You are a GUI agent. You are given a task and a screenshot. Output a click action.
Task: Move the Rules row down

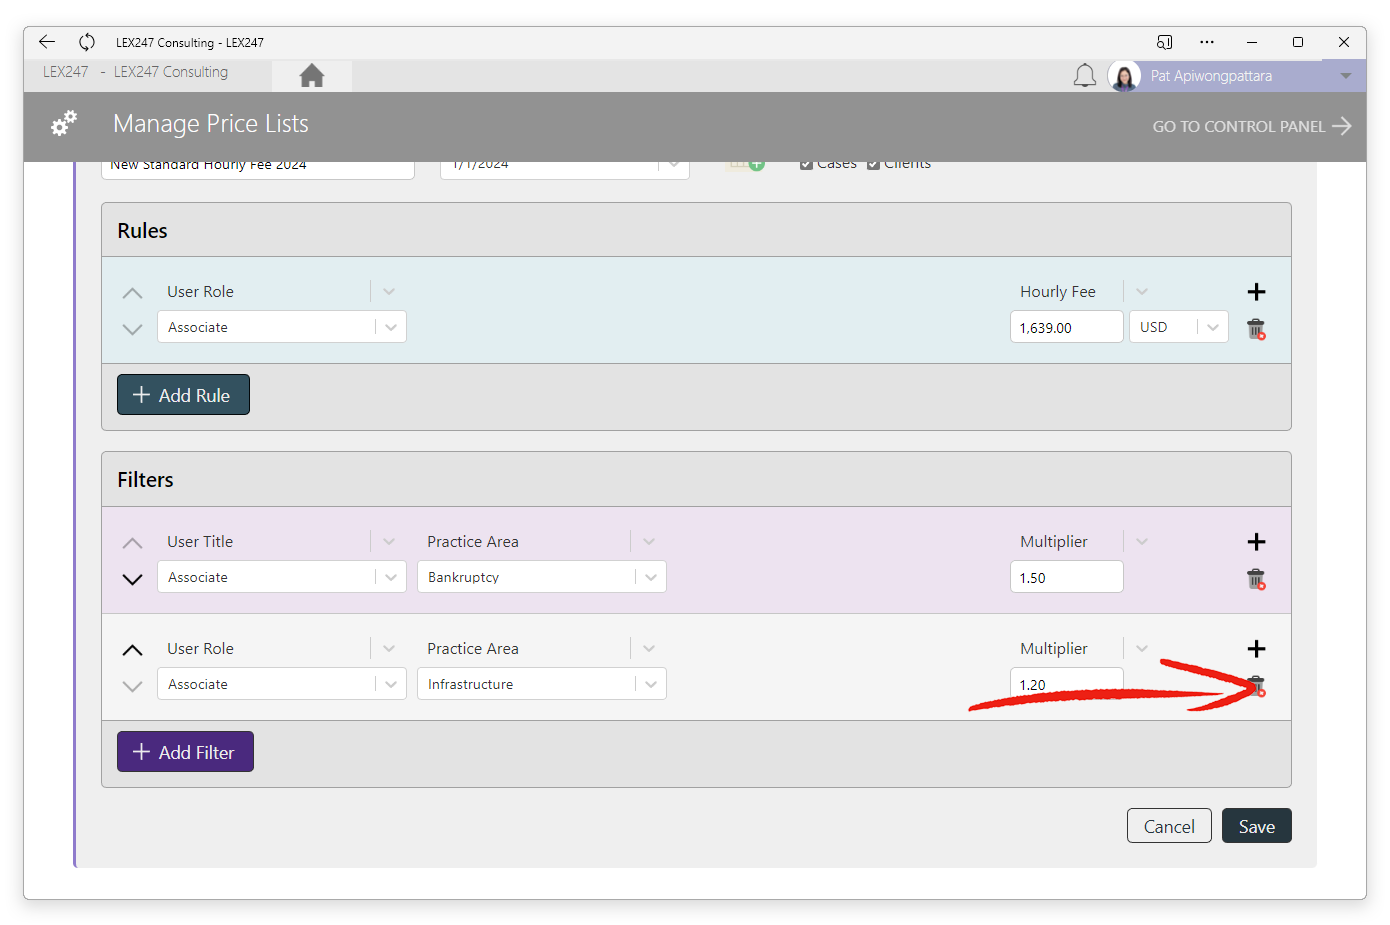pos(132,329)
